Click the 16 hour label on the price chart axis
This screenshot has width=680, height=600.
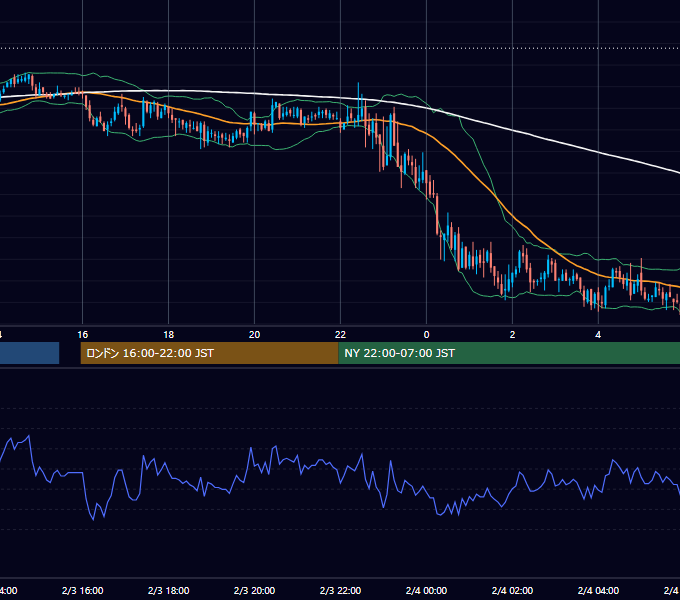pos(82,335)
